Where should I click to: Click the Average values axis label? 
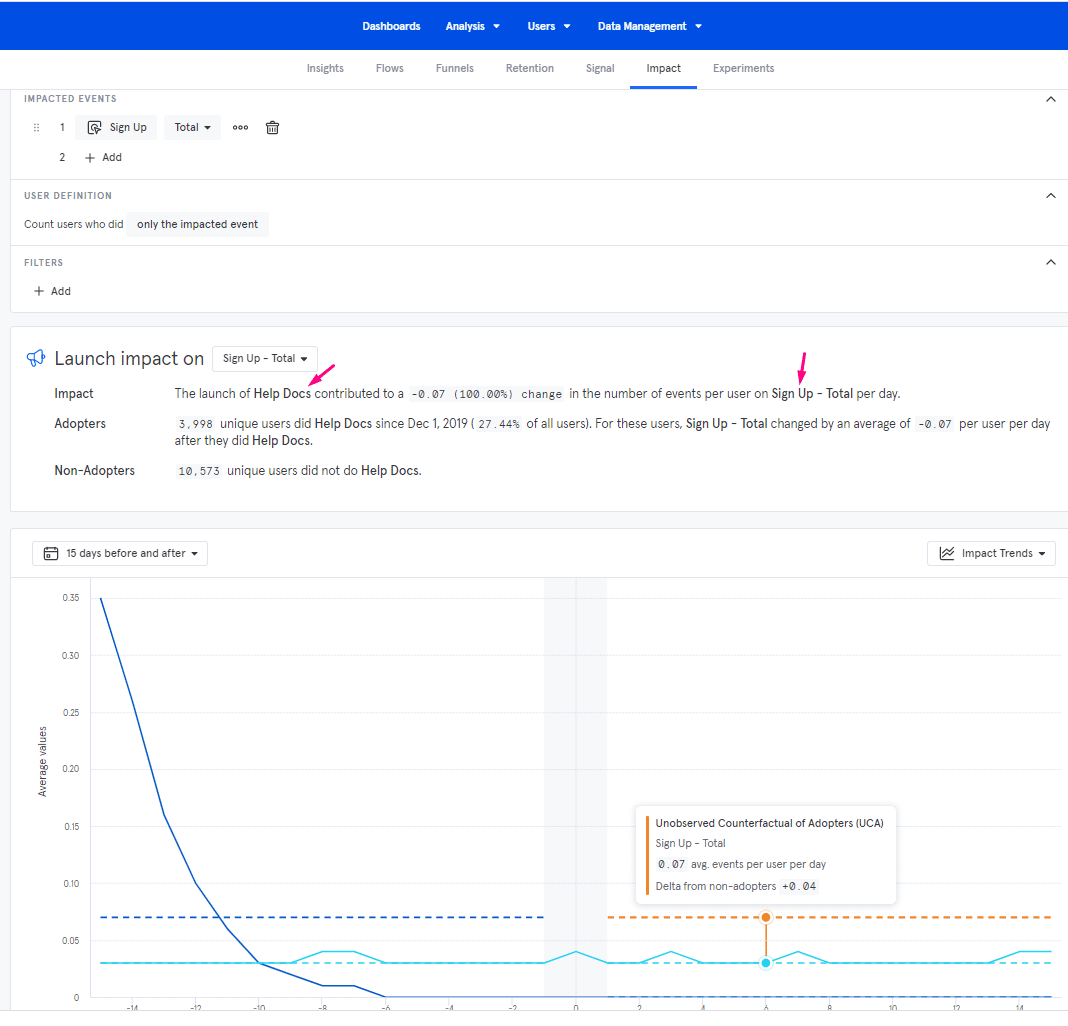pyautogui.click(x=42, y=761)
